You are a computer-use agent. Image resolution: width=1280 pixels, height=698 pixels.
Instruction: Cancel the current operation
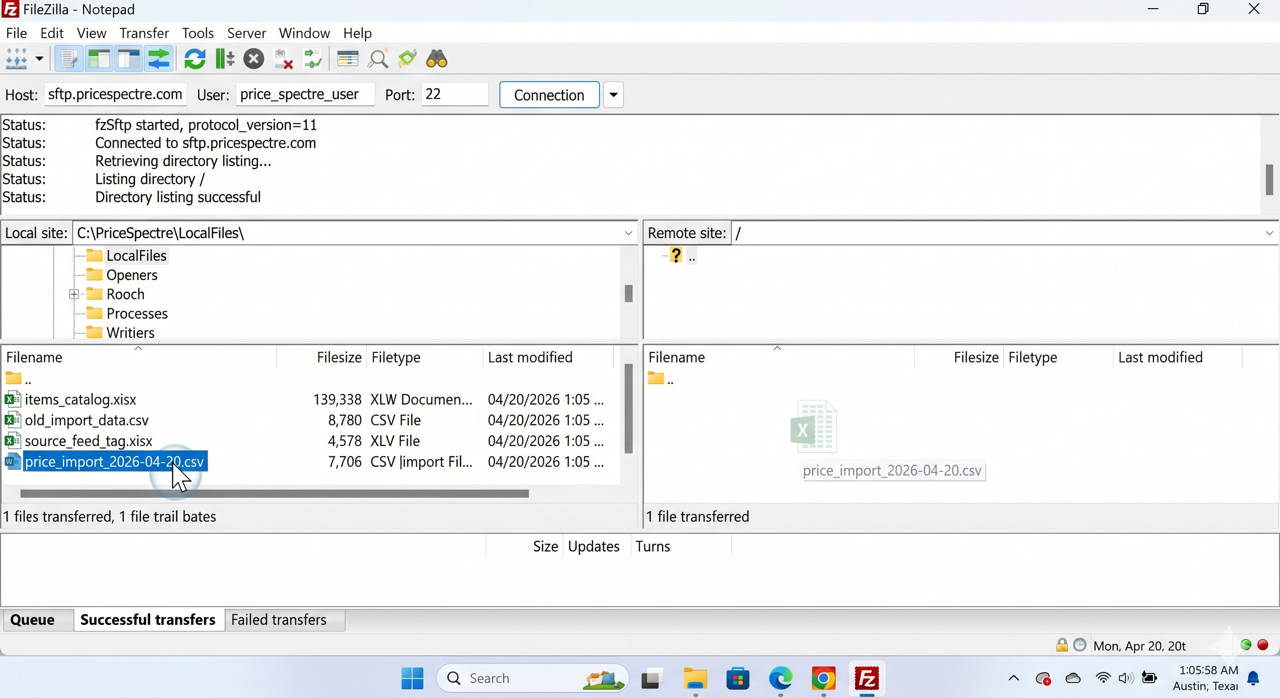pos(253,59)
